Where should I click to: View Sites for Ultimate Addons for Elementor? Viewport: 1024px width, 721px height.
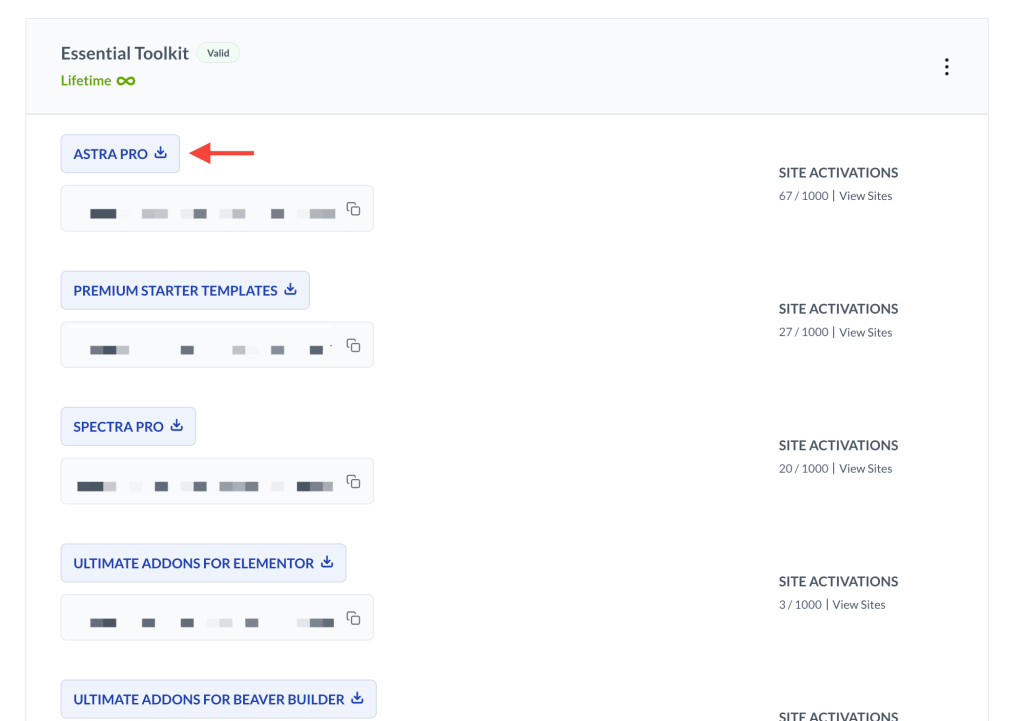[x=858, y=604]
